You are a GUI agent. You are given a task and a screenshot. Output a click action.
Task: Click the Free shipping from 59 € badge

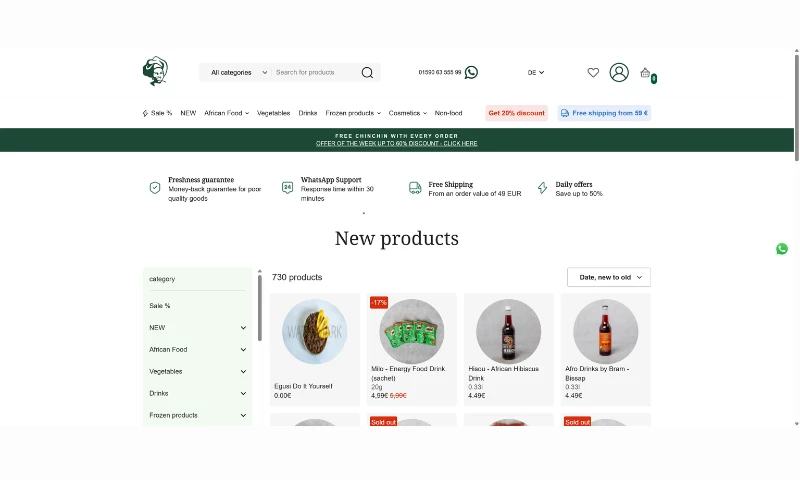(604, 113)
